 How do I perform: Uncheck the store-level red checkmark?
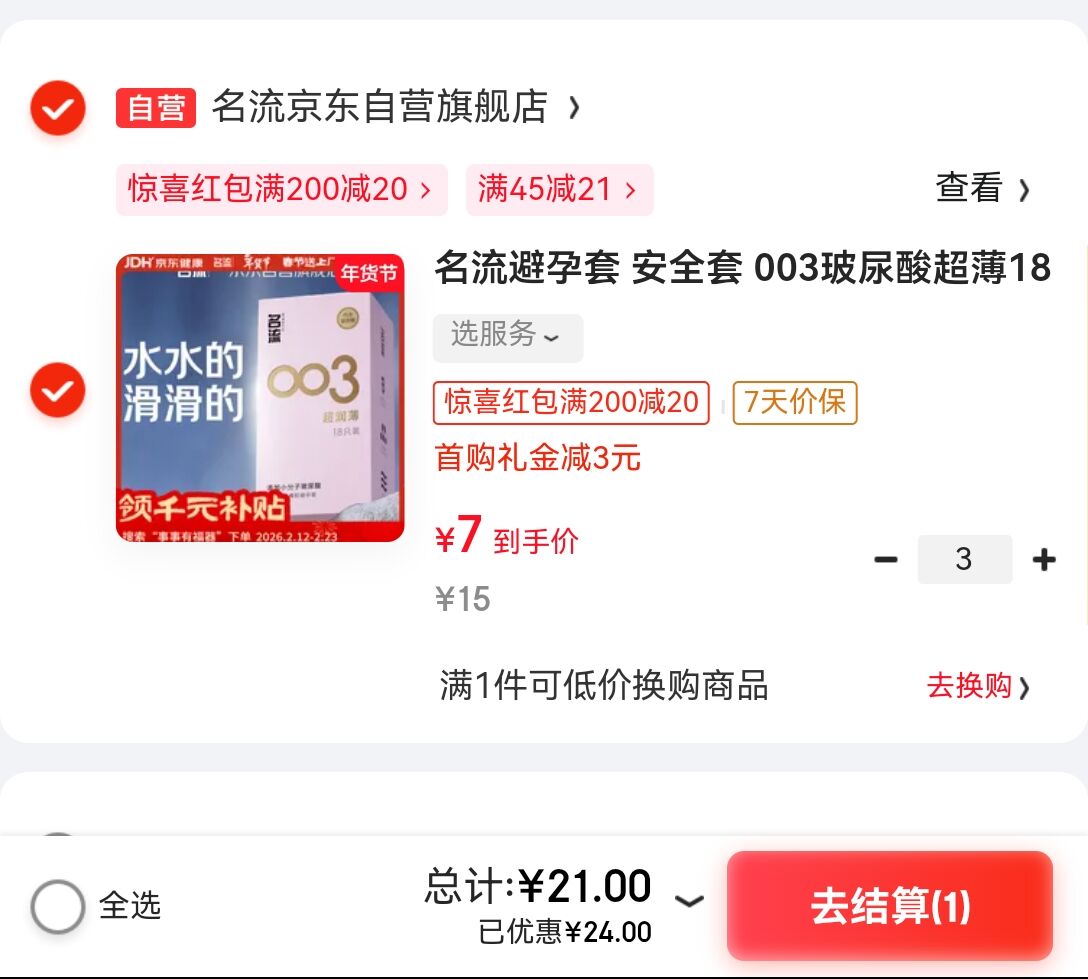click(58, 108)
